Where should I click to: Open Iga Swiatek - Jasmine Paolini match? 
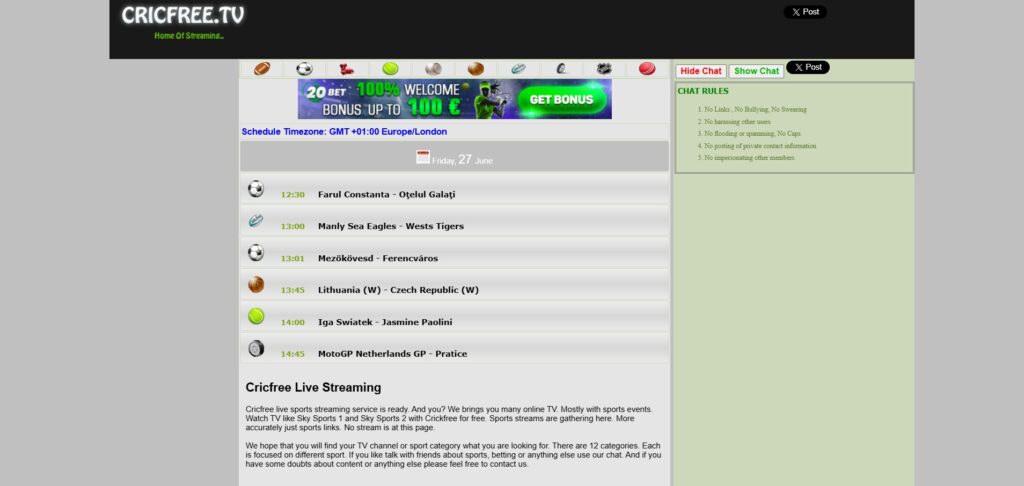click(x=385, y=322)
